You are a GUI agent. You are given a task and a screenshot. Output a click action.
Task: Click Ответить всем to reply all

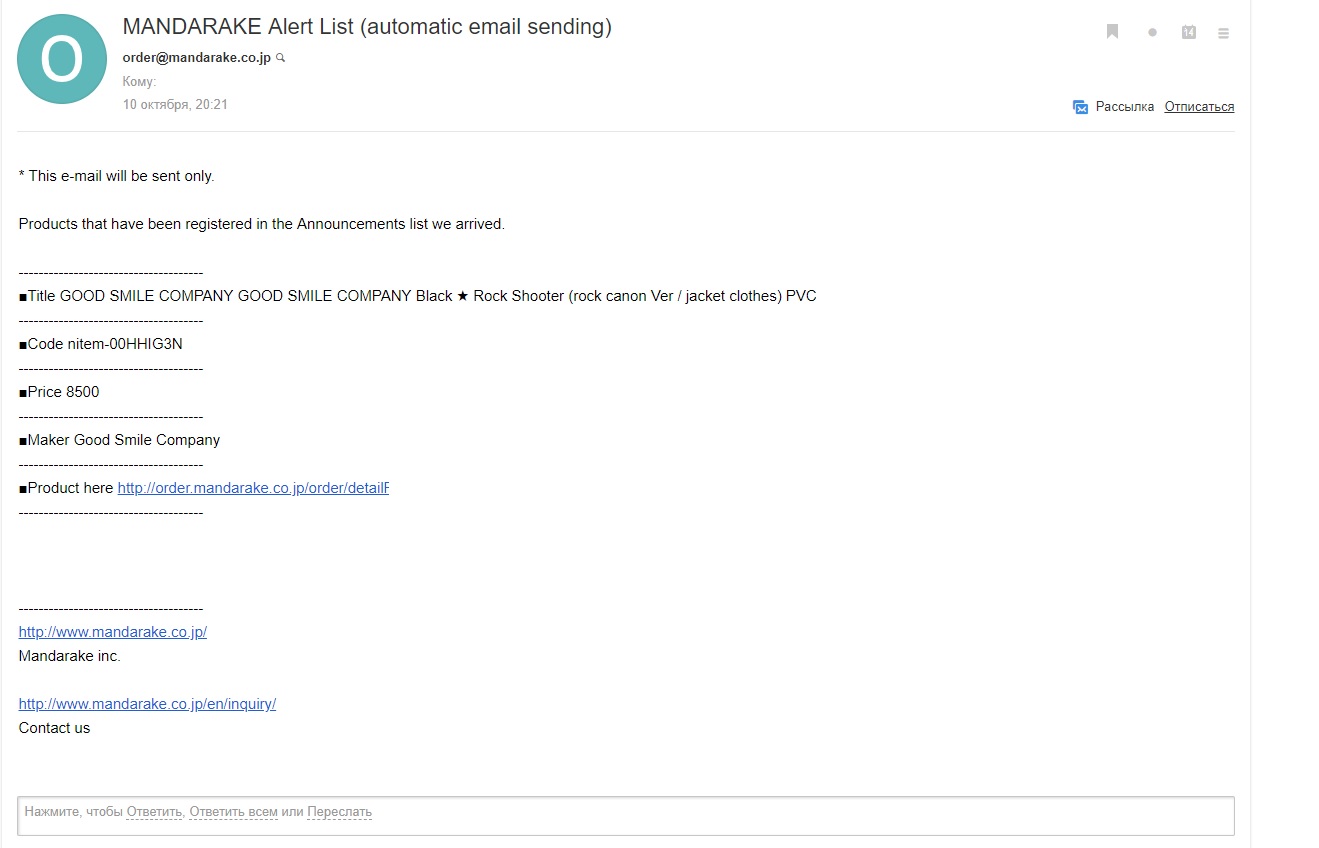[x=233, y=812]
